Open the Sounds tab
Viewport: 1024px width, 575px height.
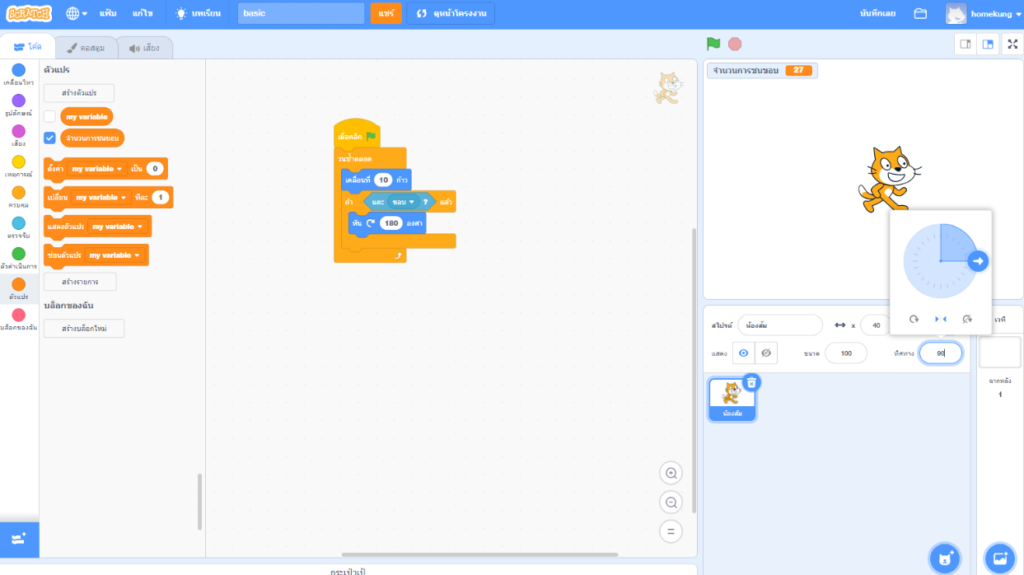click(145, 47)
